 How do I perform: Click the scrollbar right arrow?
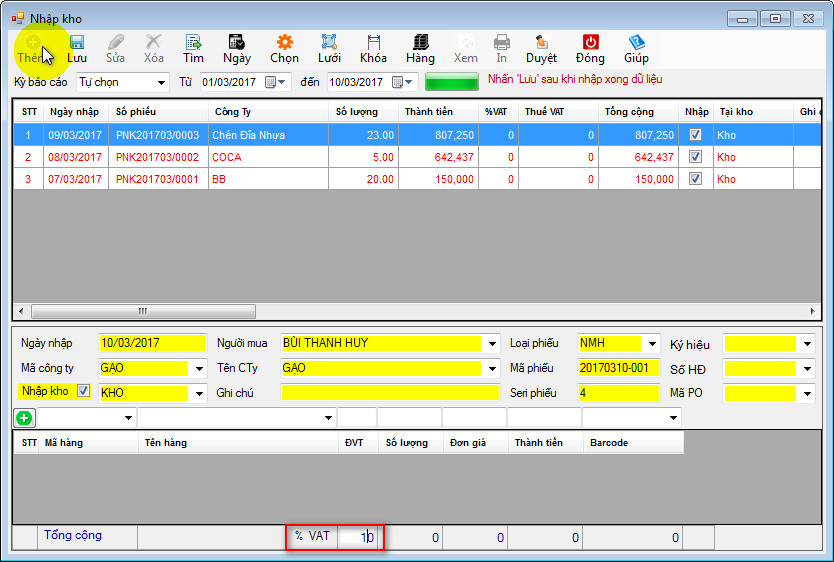point(813,311)
